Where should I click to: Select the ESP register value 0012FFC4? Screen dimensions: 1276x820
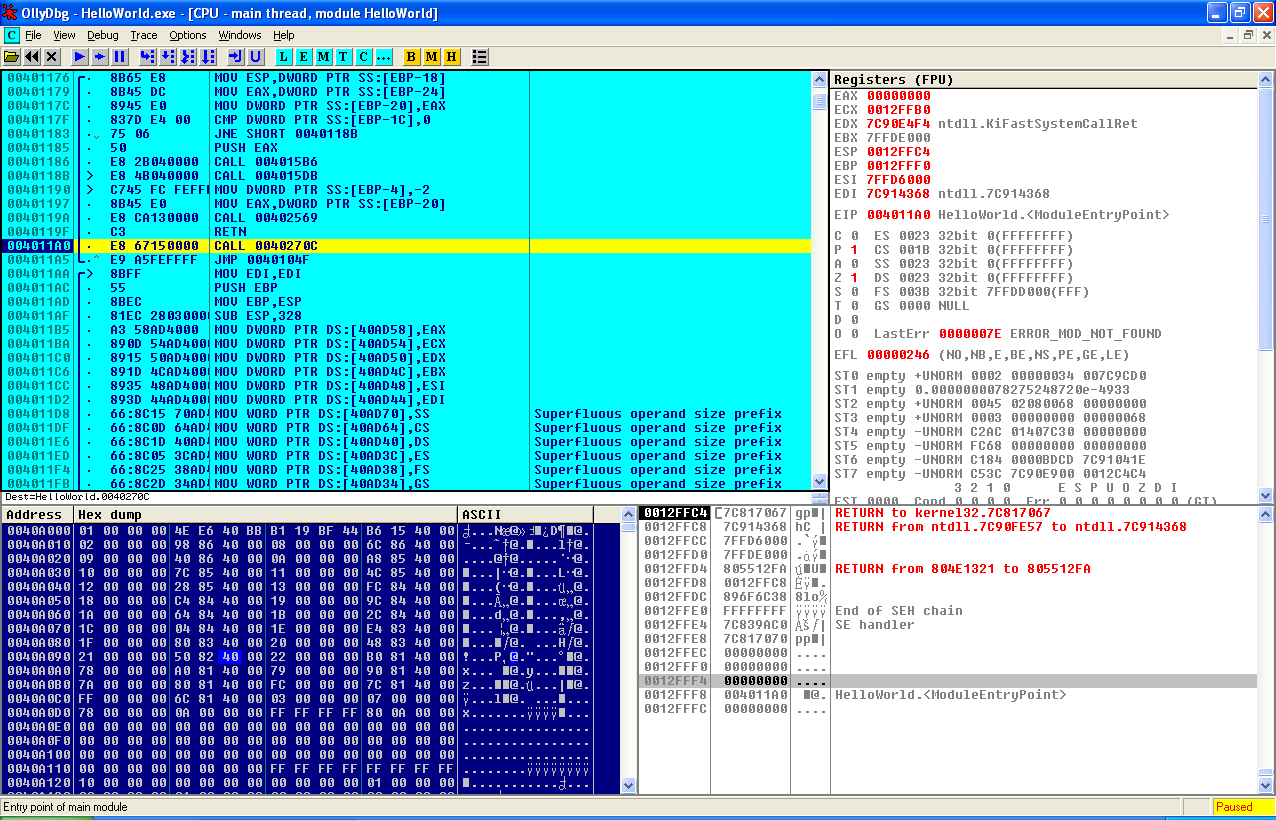pos(898,152)
